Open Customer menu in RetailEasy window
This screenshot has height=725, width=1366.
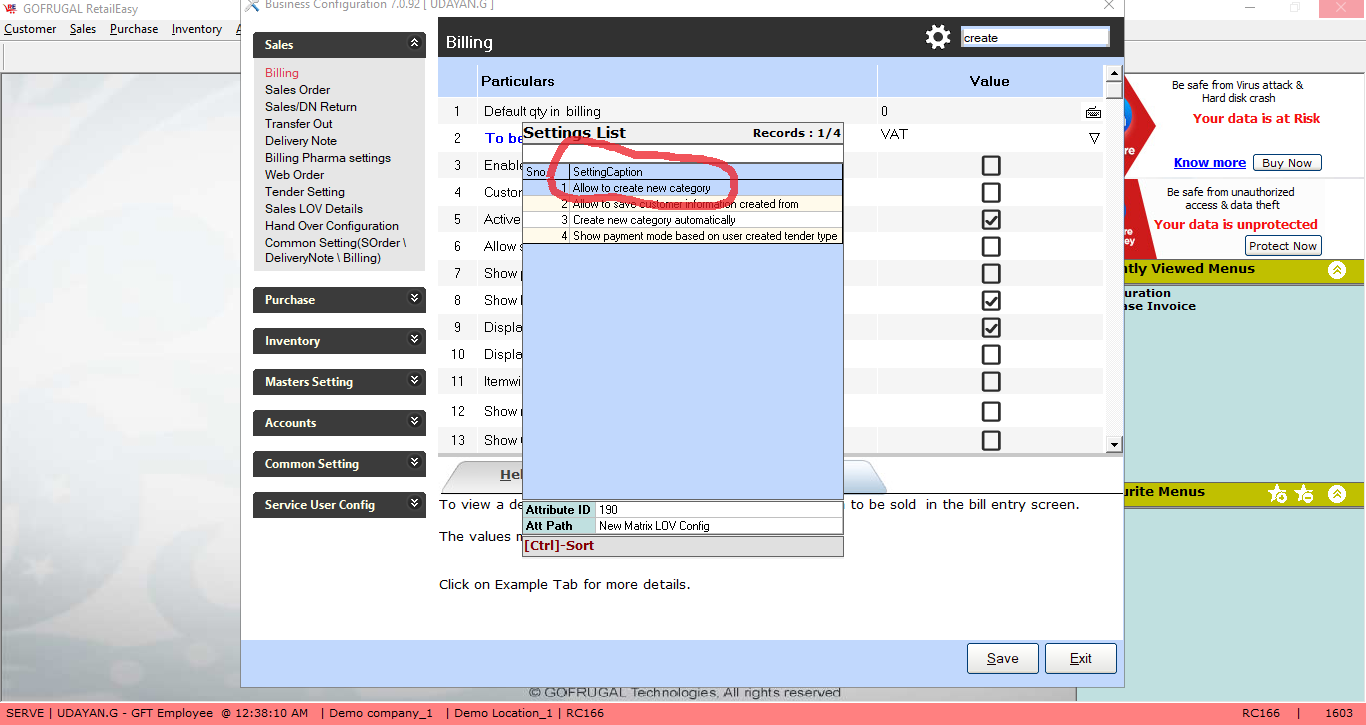tap(30, 29)
